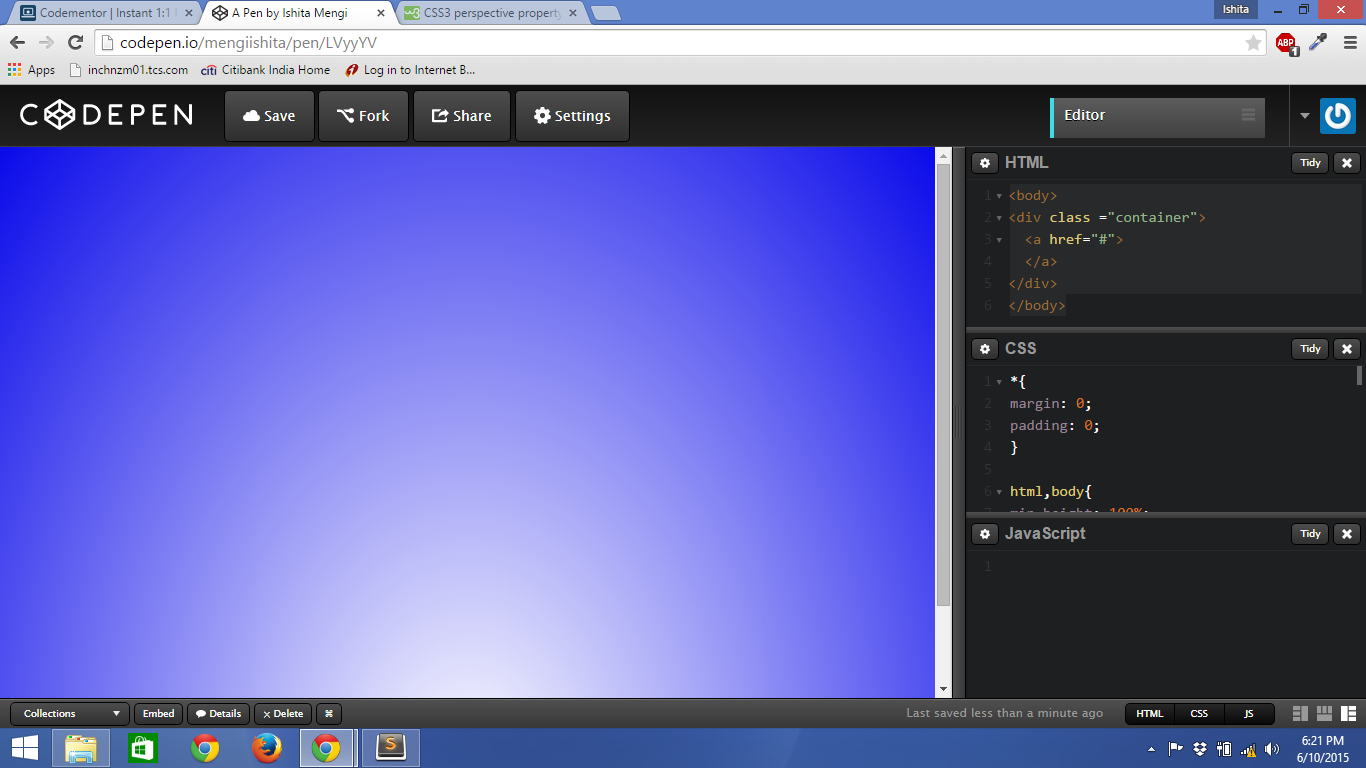Image resolution: width=1366 pixels, height=768 pixels.
Task: Fork the current pen
Action: tap(363, 115)
